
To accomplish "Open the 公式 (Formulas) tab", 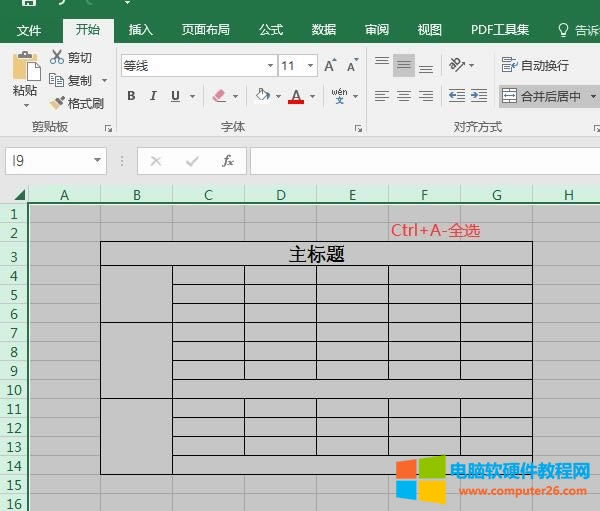I will tap(271, 30).
